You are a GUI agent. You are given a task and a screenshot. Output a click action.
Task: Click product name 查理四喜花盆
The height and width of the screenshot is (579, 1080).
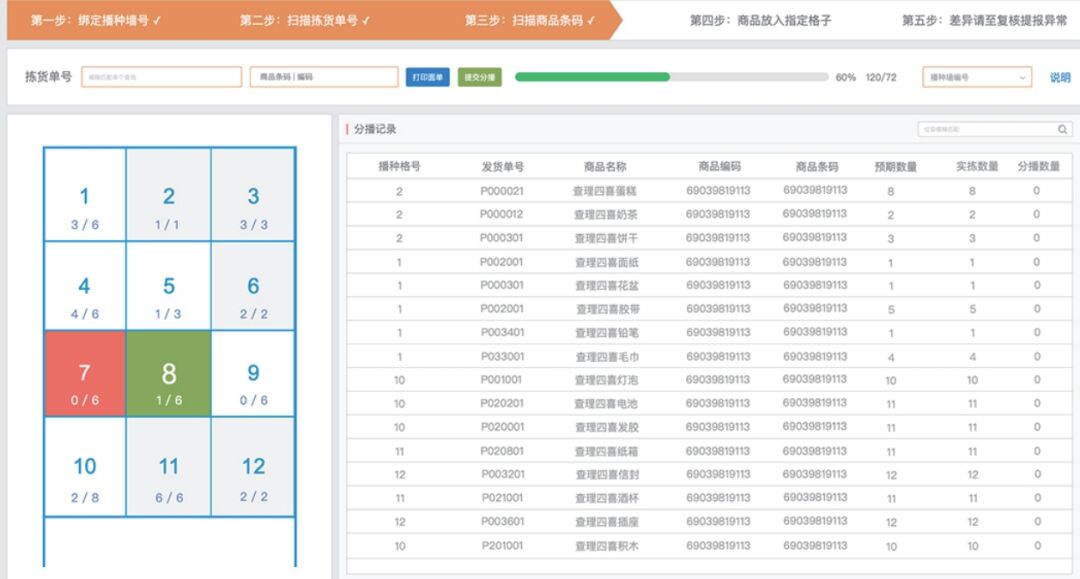pyautogui.click(x=606, y=285)
